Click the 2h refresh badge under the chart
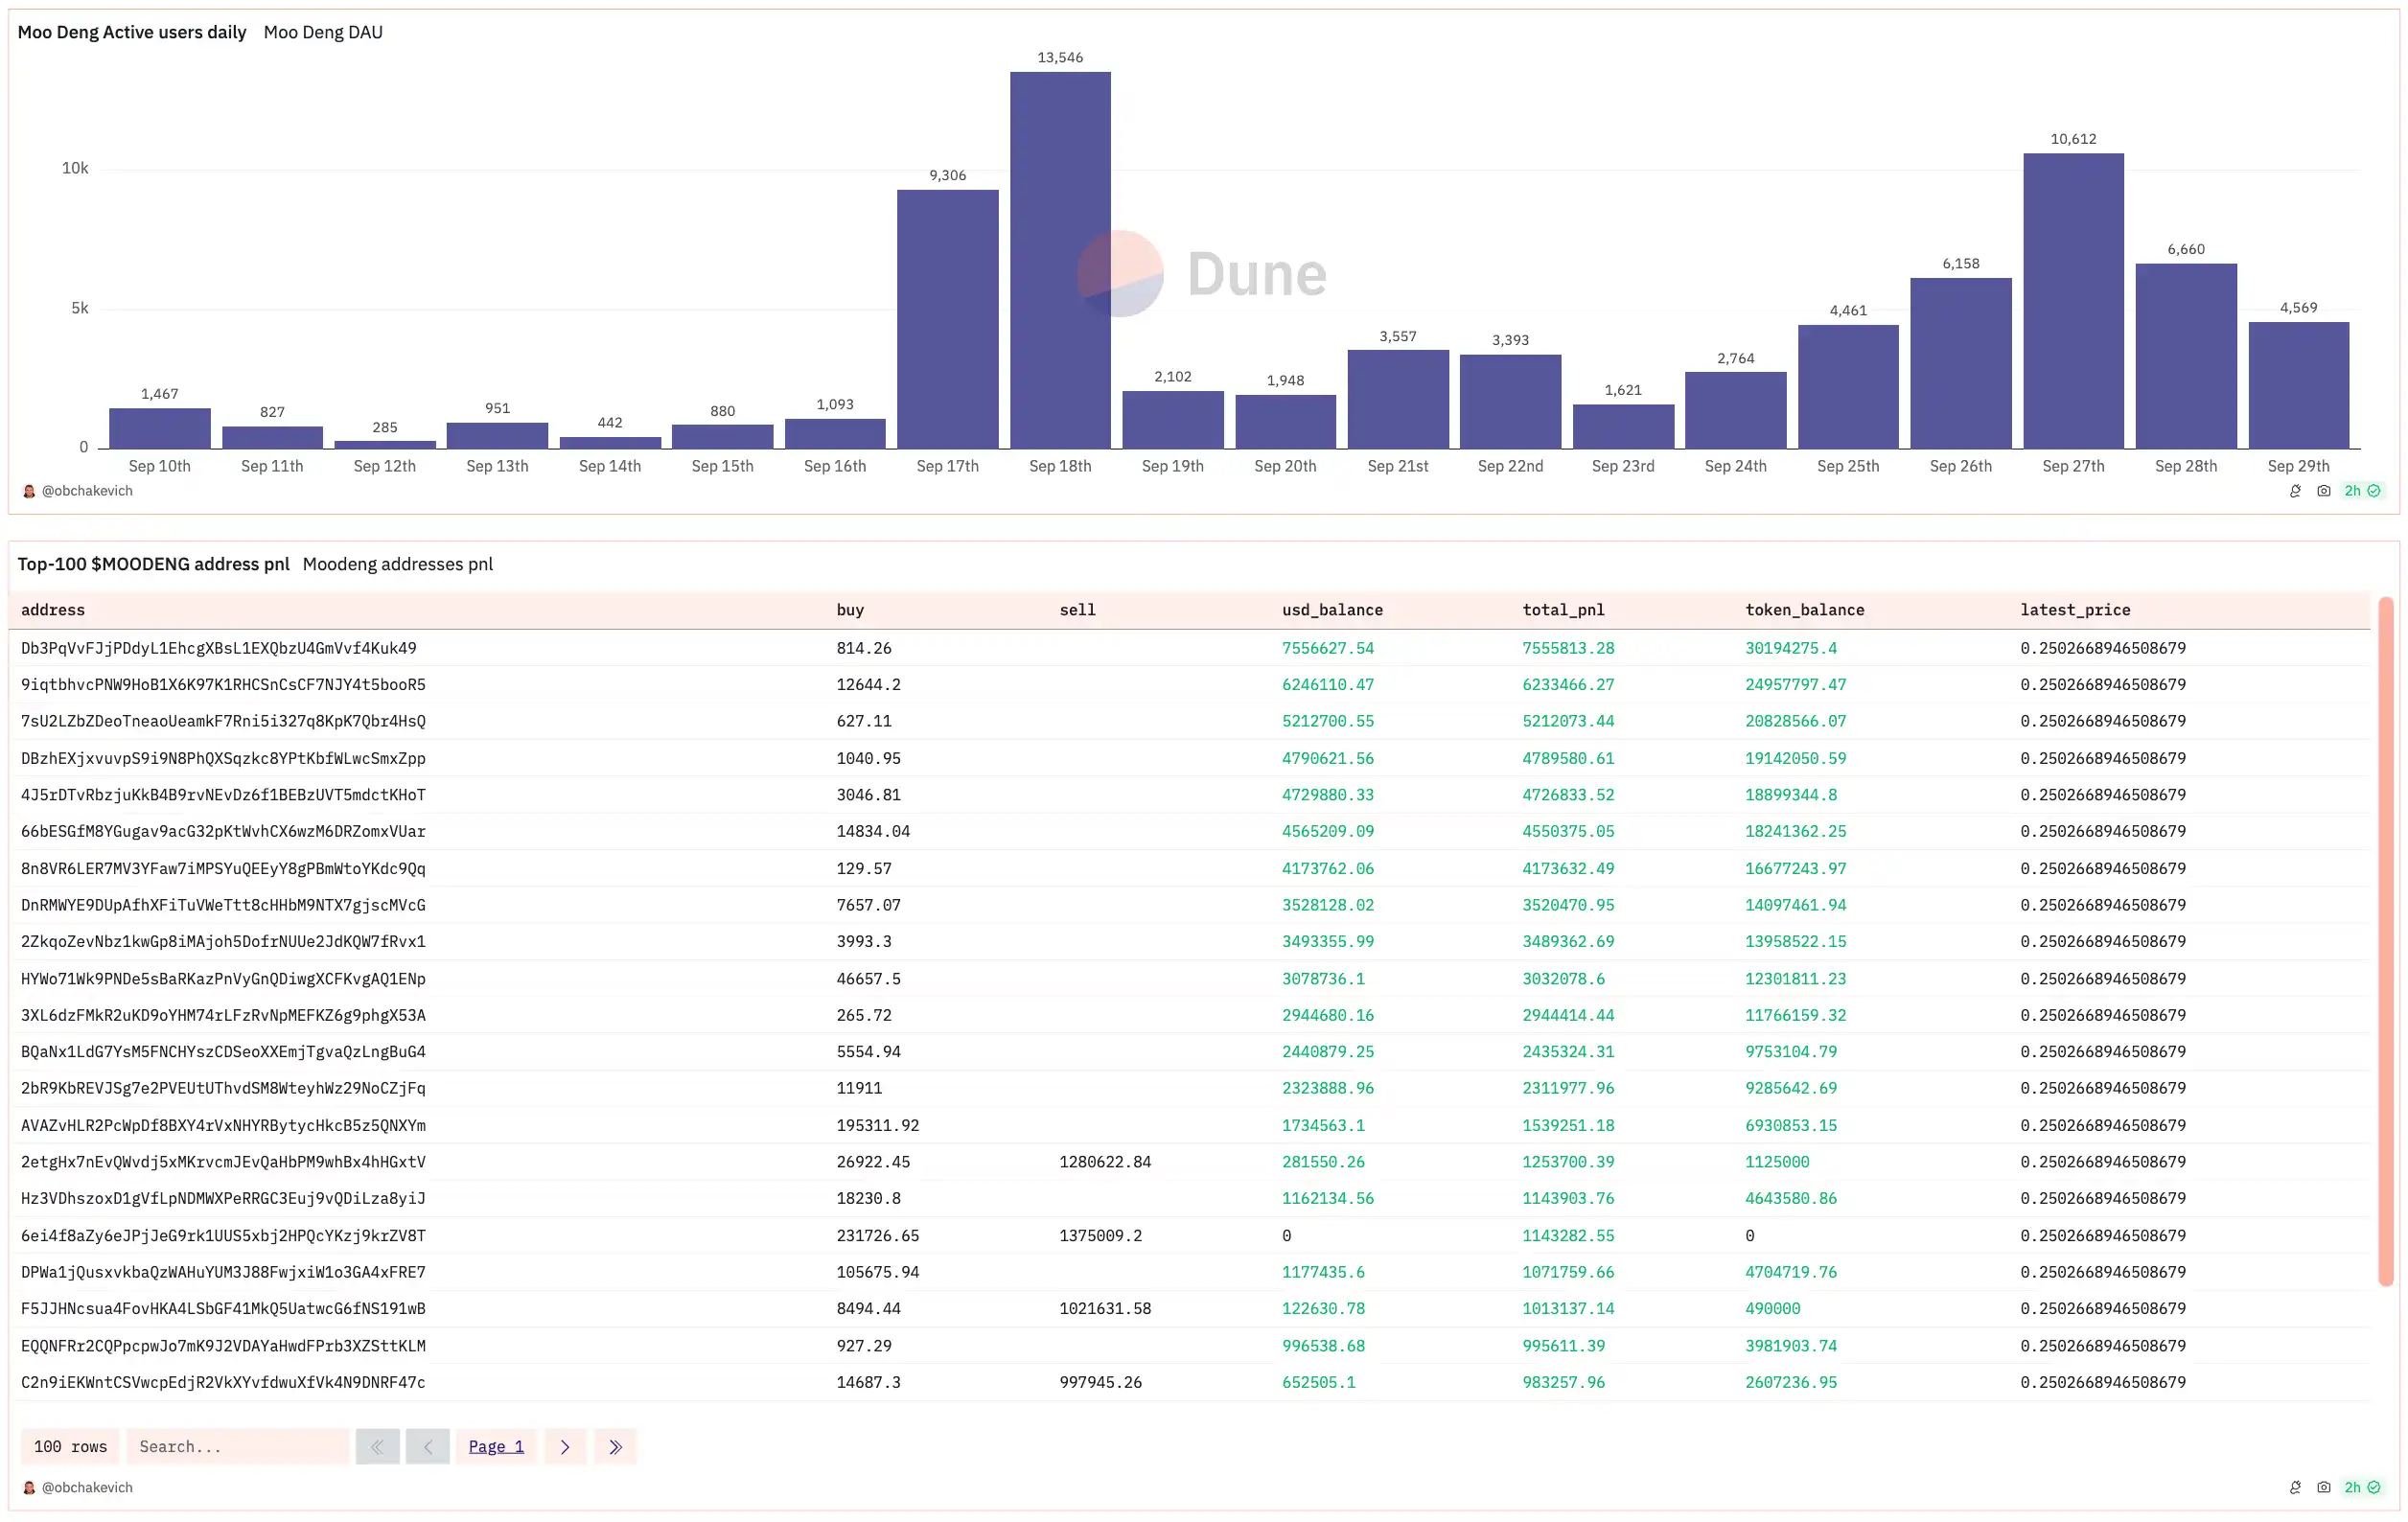 [2362, 491]
